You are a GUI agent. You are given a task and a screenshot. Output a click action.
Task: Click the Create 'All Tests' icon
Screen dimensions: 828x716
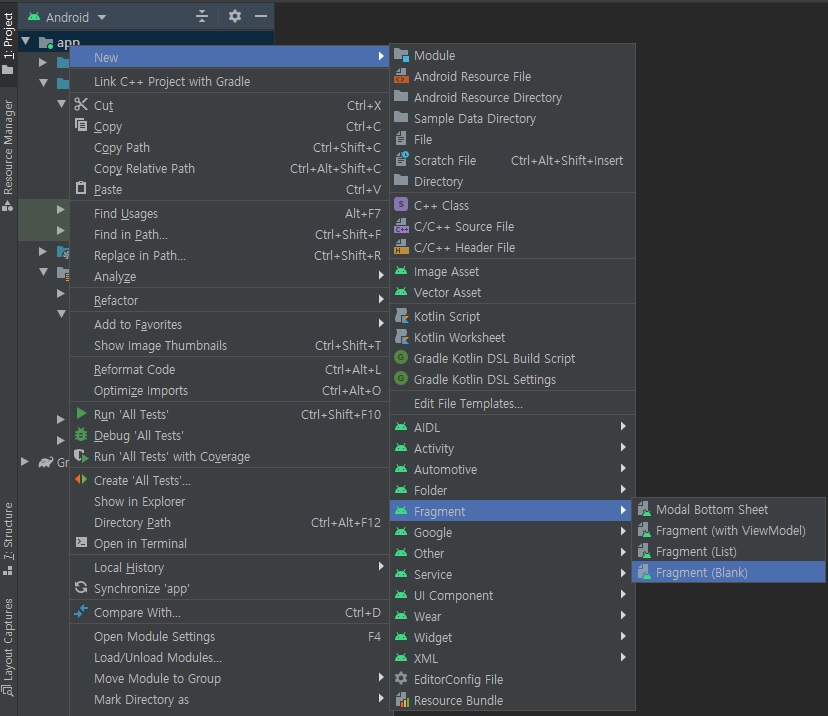[x=81, y=479]
